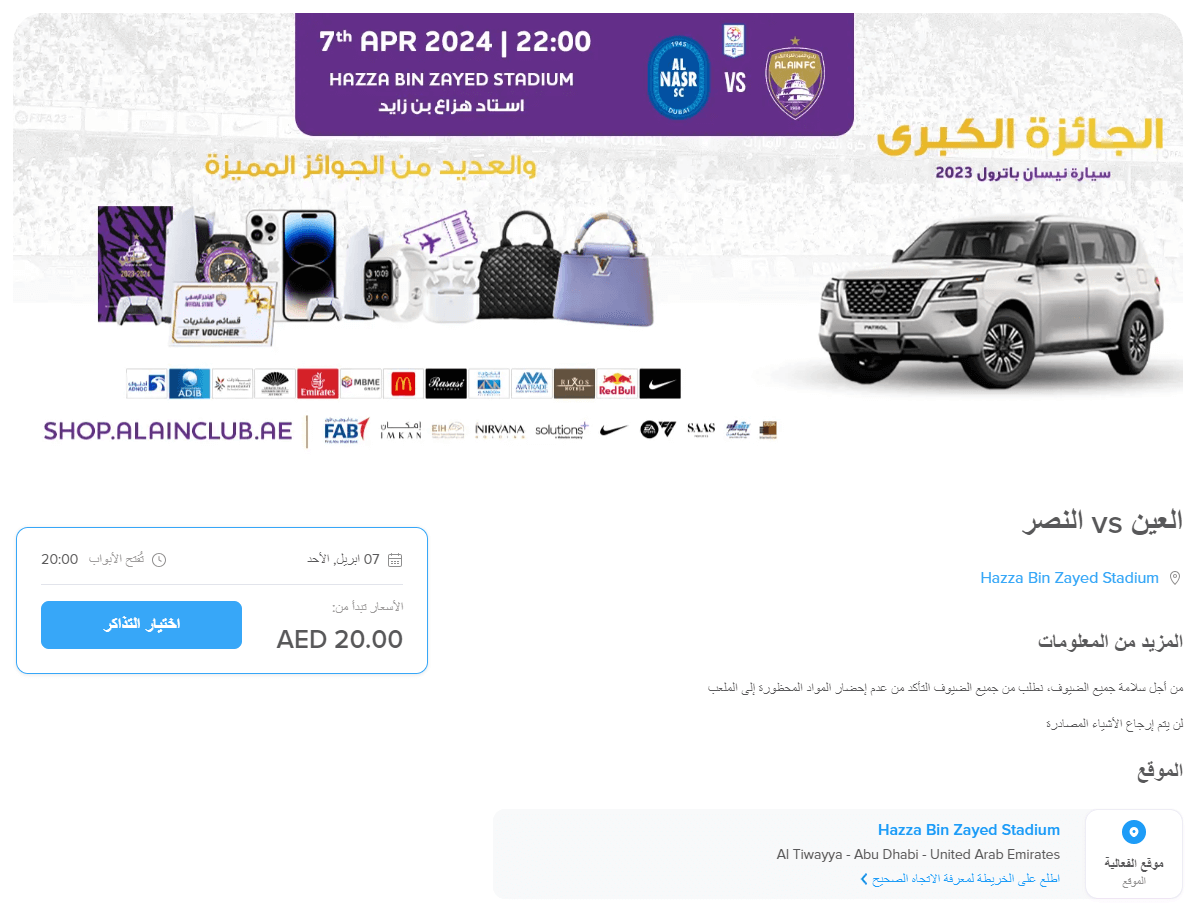Image resolution: width=1201 pixels, height=907 pixels.
Task: Click the Al Ain FC club crest
Action: (795, 78)
